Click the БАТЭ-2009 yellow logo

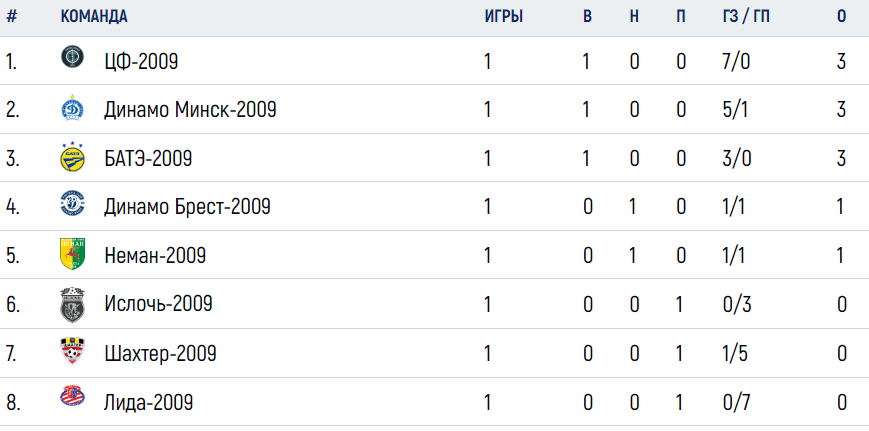(72, 157)
